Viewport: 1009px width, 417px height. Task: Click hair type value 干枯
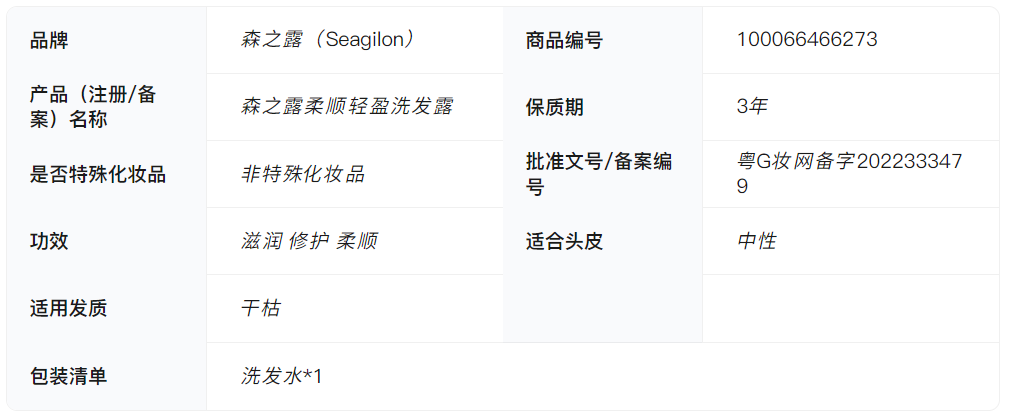pyautogui.click(x=261, y=308)
